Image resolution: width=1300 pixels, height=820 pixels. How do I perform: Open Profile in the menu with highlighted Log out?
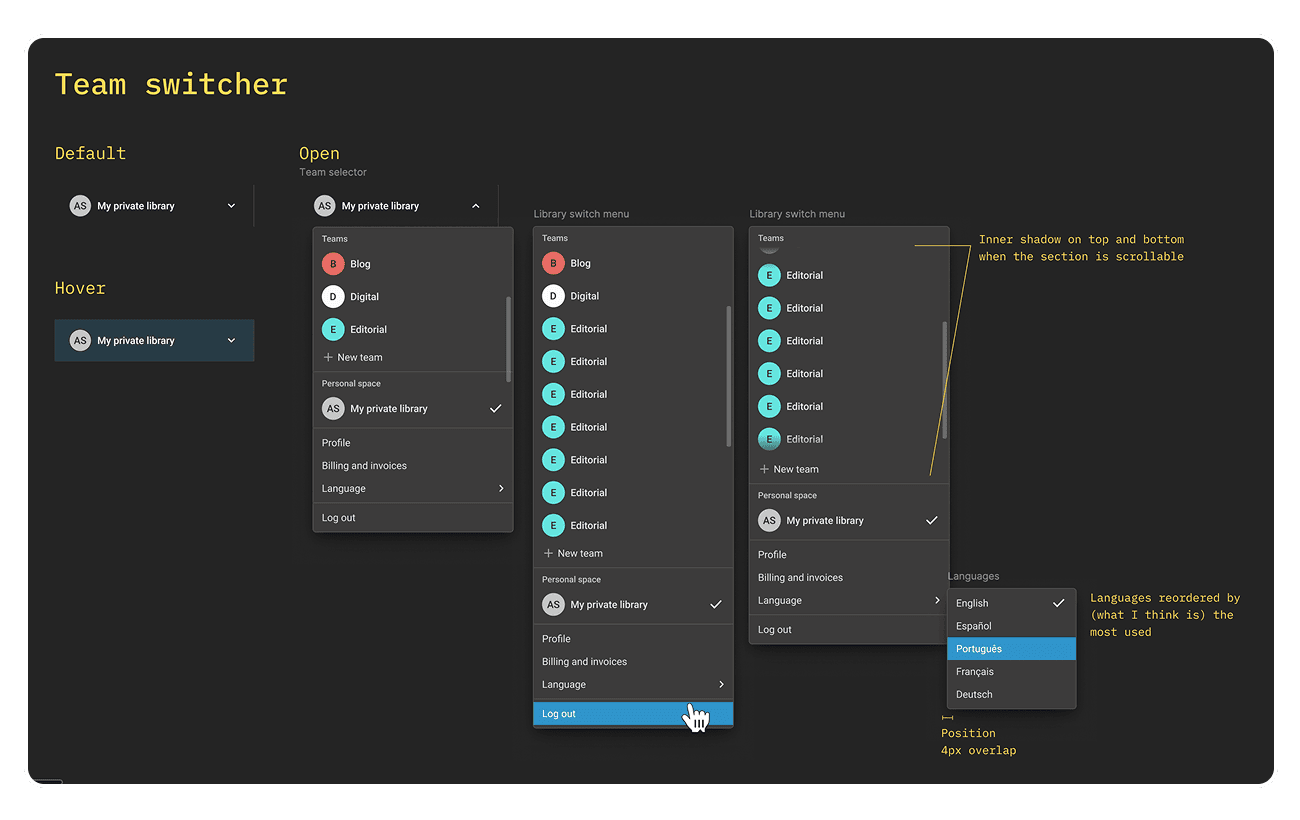click(632, 639)
